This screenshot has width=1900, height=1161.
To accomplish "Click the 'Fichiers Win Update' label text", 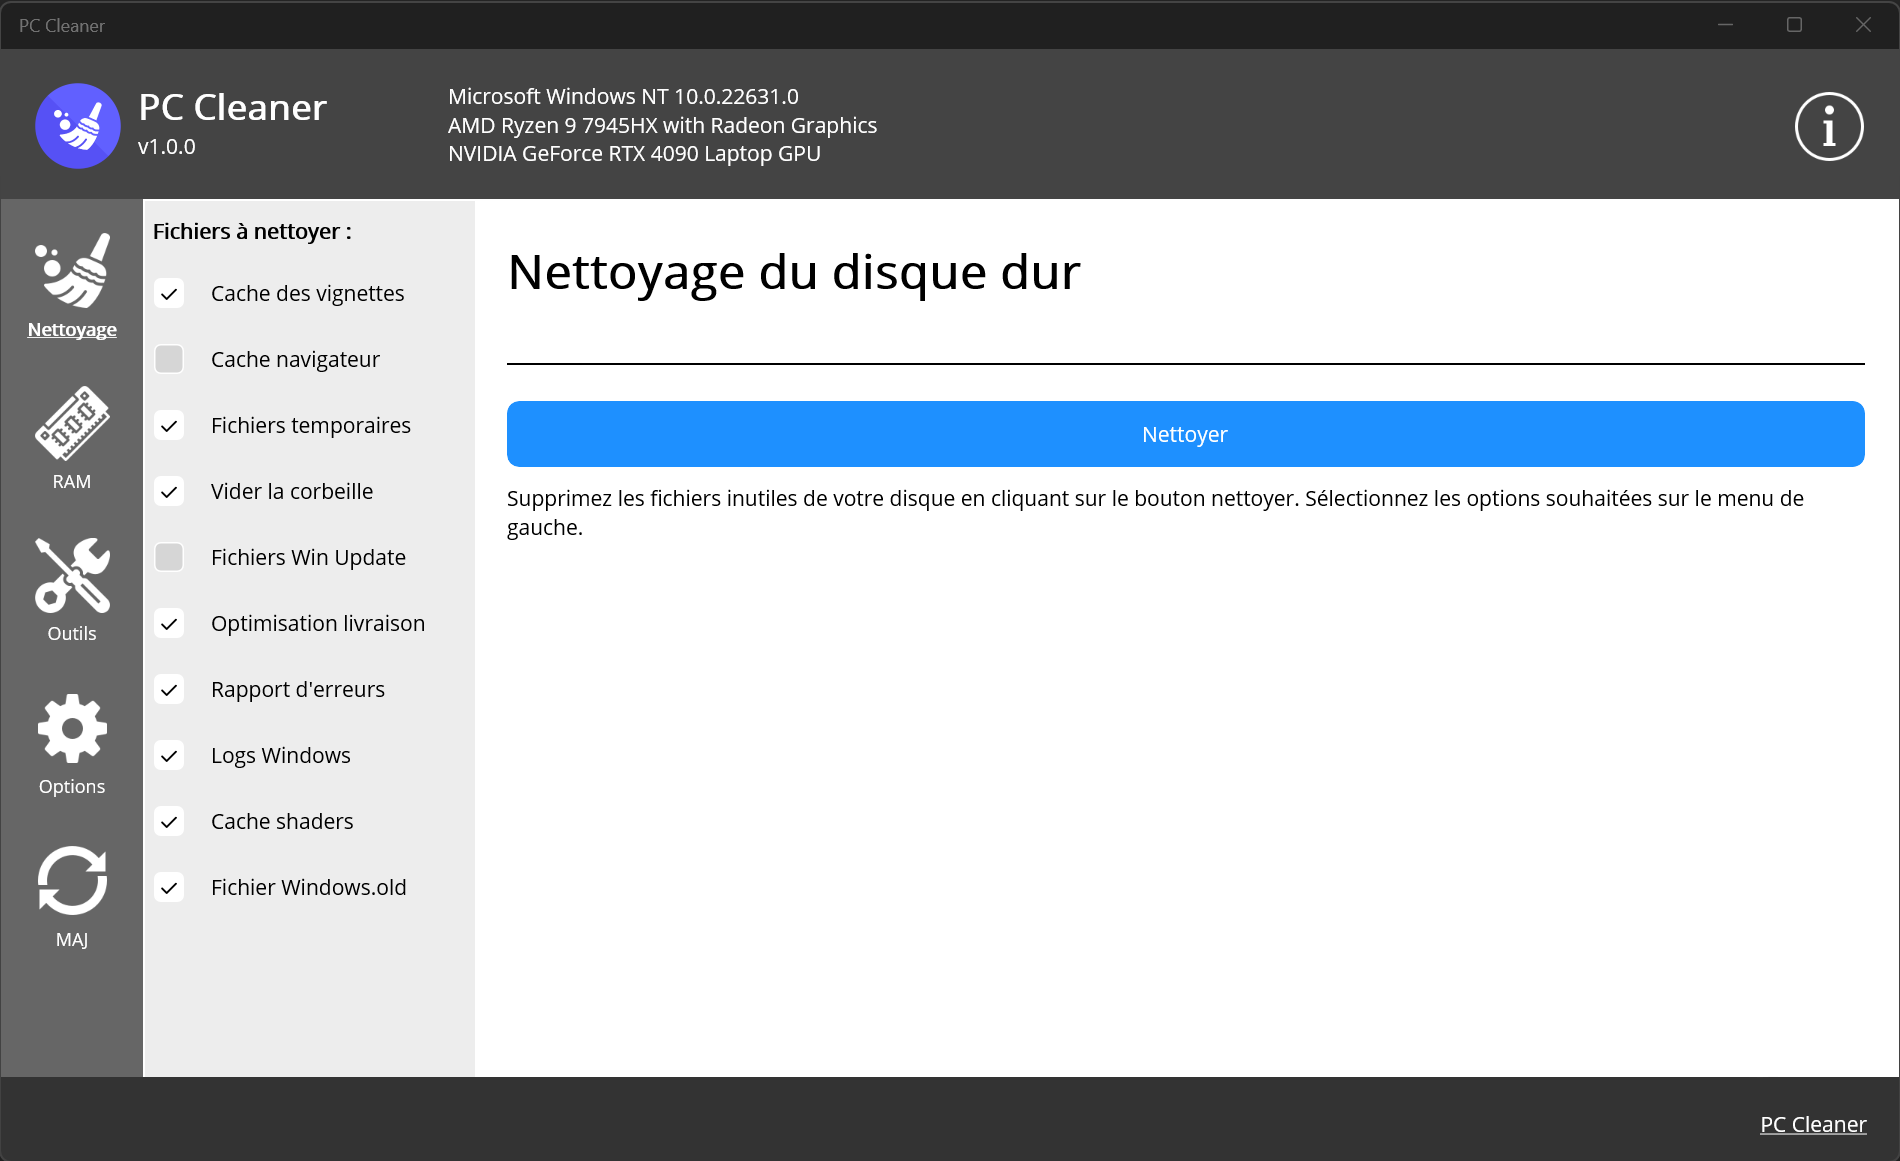I will pyautogui.click(x=308, y=557).
